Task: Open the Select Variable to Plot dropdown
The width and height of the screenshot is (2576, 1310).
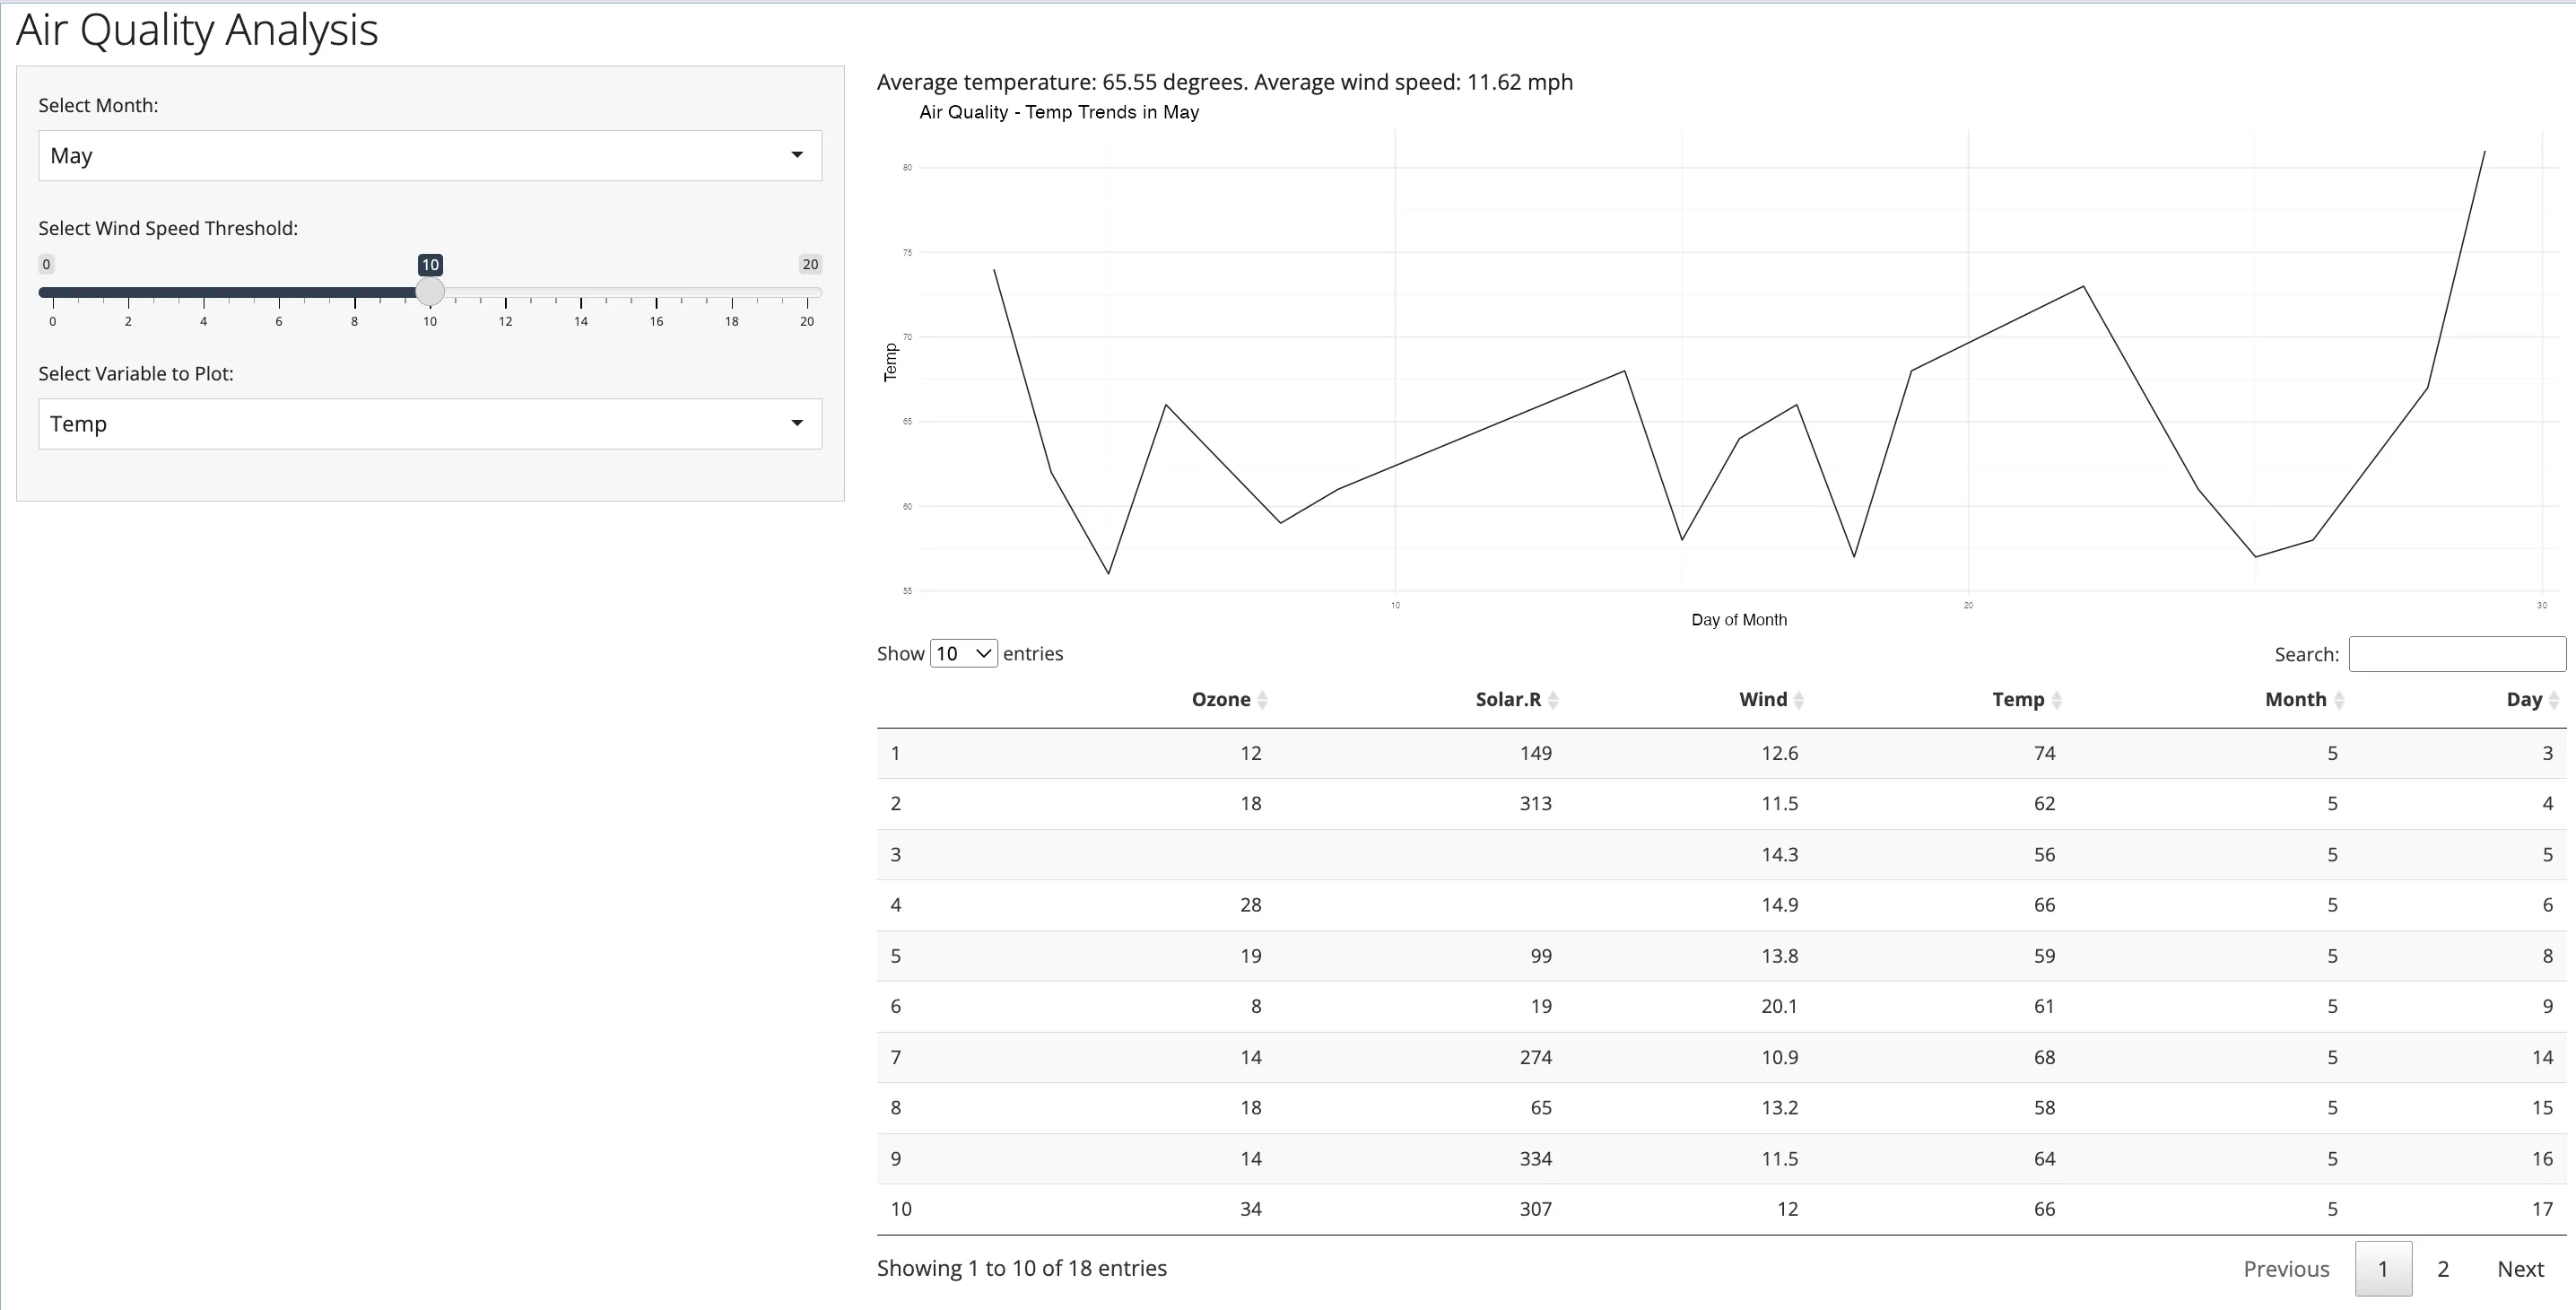Action: click(430, 424)
